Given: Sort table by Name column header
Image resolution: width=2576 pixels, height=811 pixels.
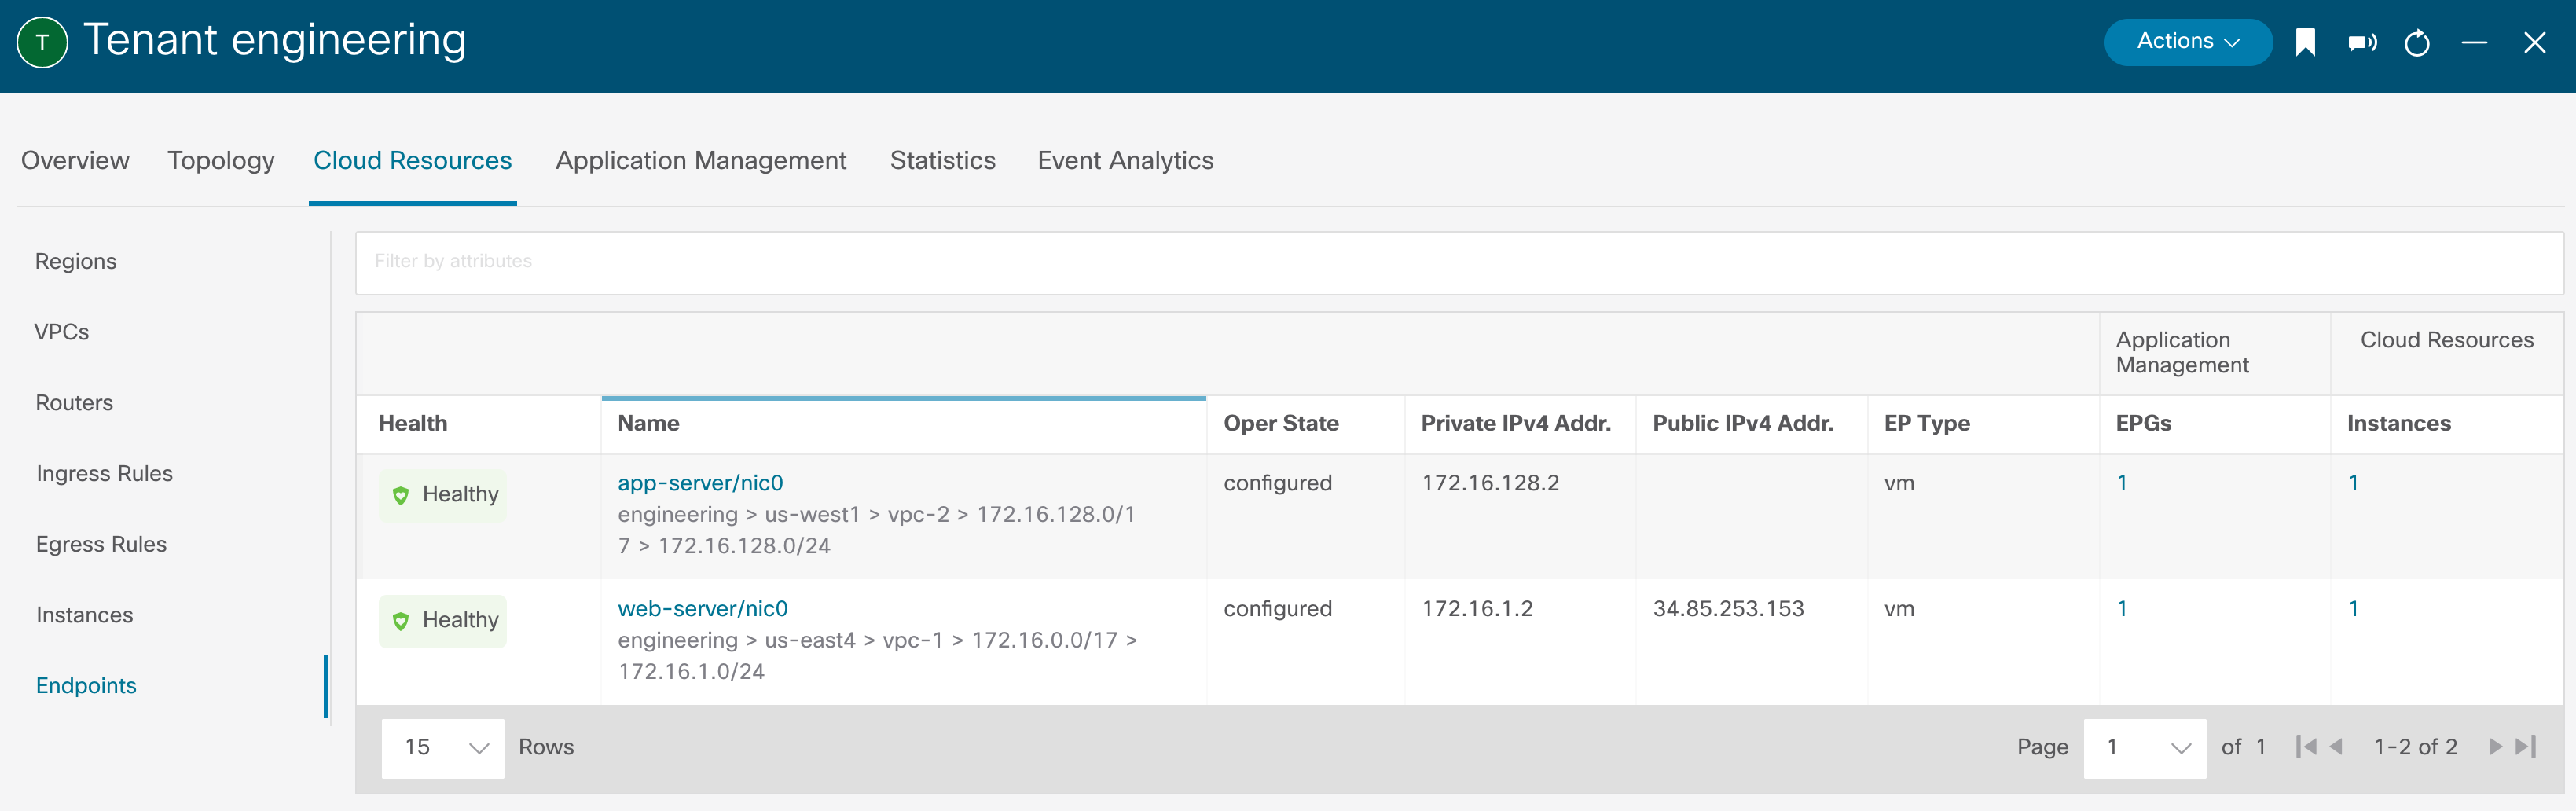Looking at the screenshot, I should 649,423.
